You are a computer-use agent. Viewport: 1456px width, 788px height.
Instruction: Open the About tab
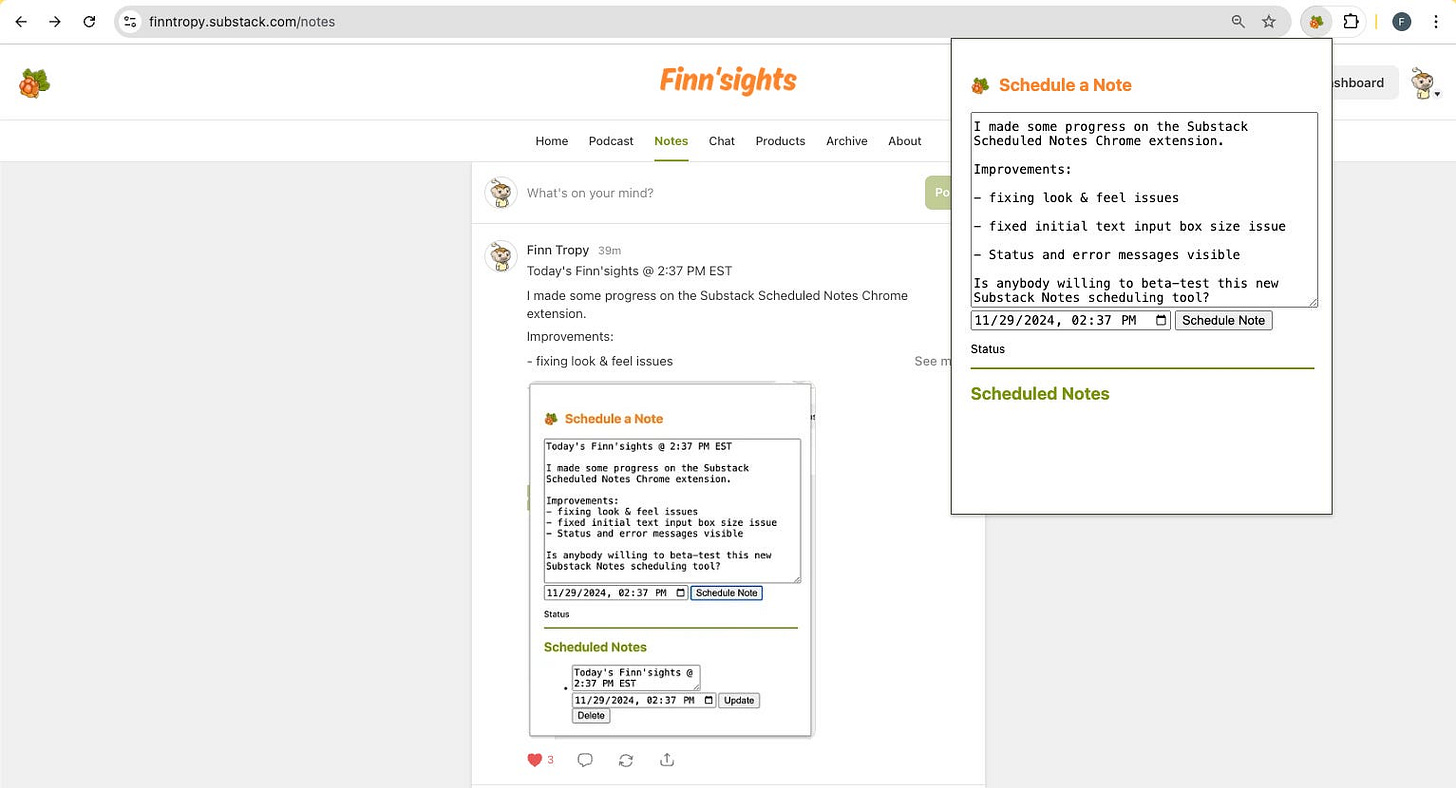click(x=904, y=141)
